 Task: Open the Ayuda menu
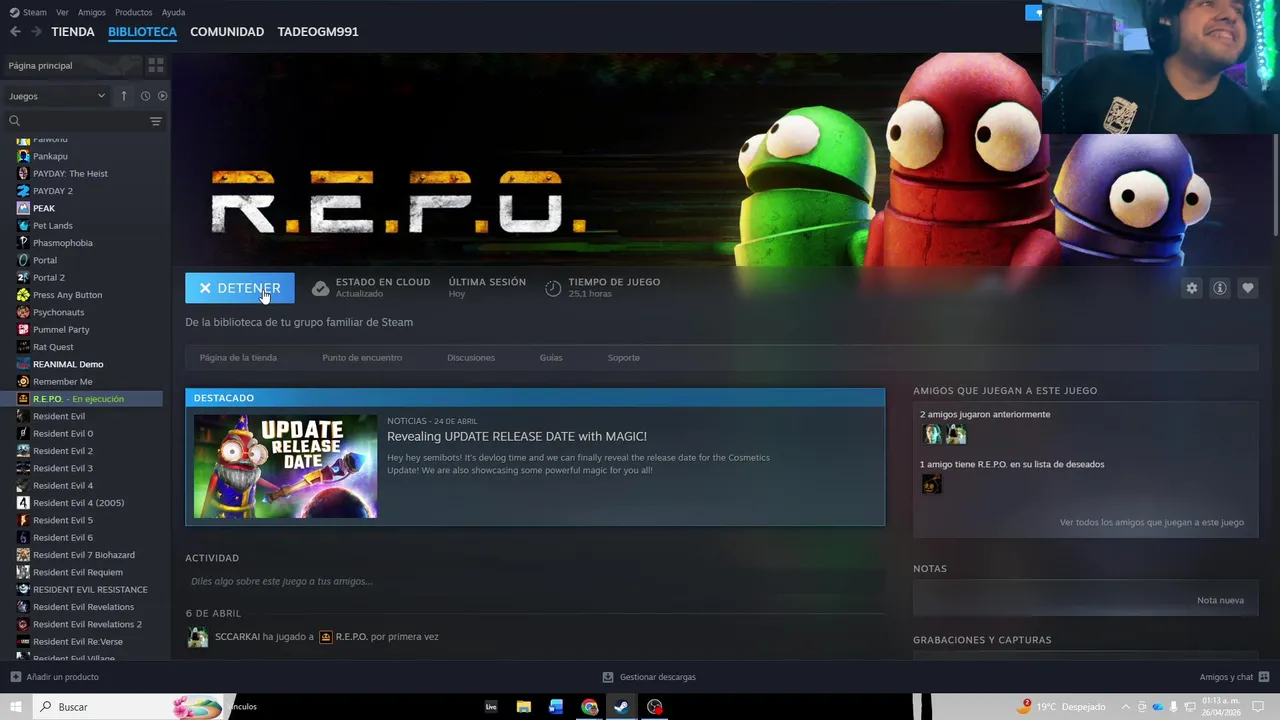pos(173,12)
